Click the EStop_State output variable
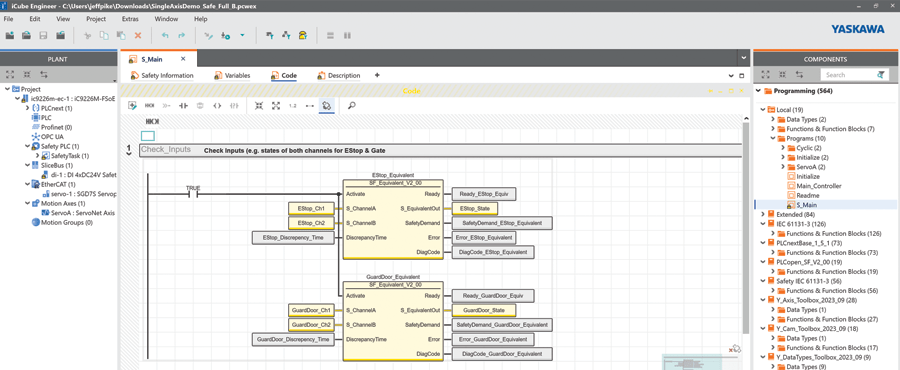 [475, 209]
